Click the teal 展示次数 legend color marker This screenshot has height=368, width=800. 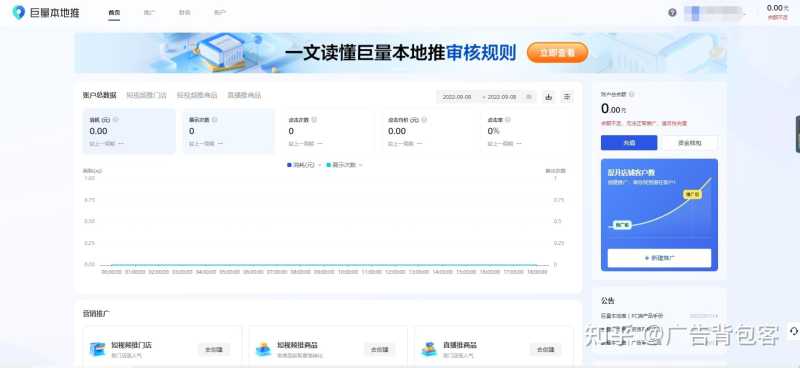click(329, 165)
